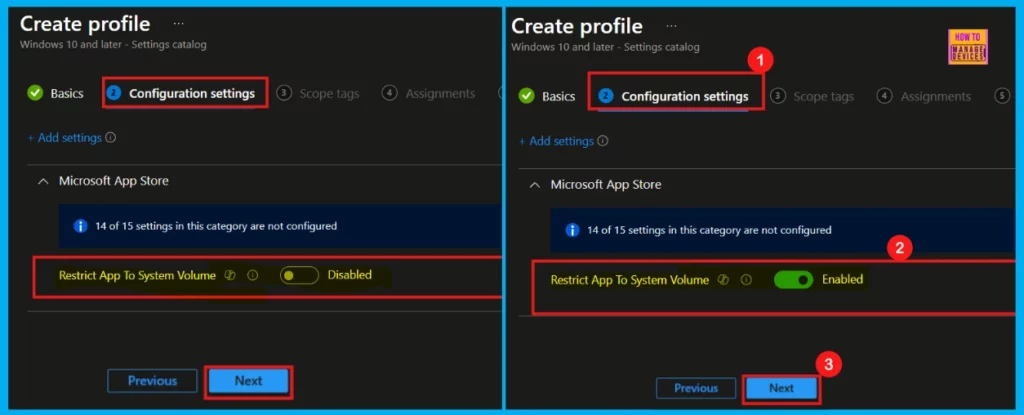
Task: Click info icon beside the Disabled setting label
Action: click(x=253, y=276)
